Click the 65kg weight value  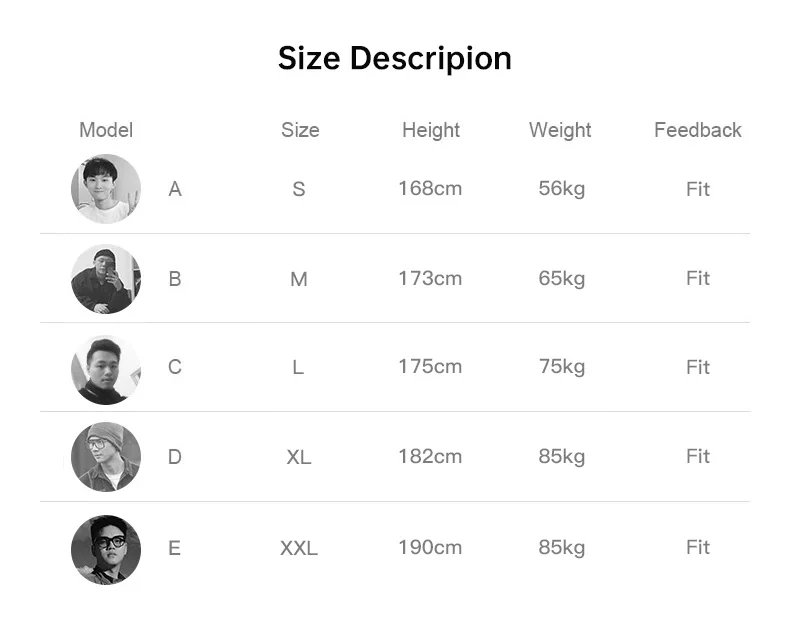point(562,279)
